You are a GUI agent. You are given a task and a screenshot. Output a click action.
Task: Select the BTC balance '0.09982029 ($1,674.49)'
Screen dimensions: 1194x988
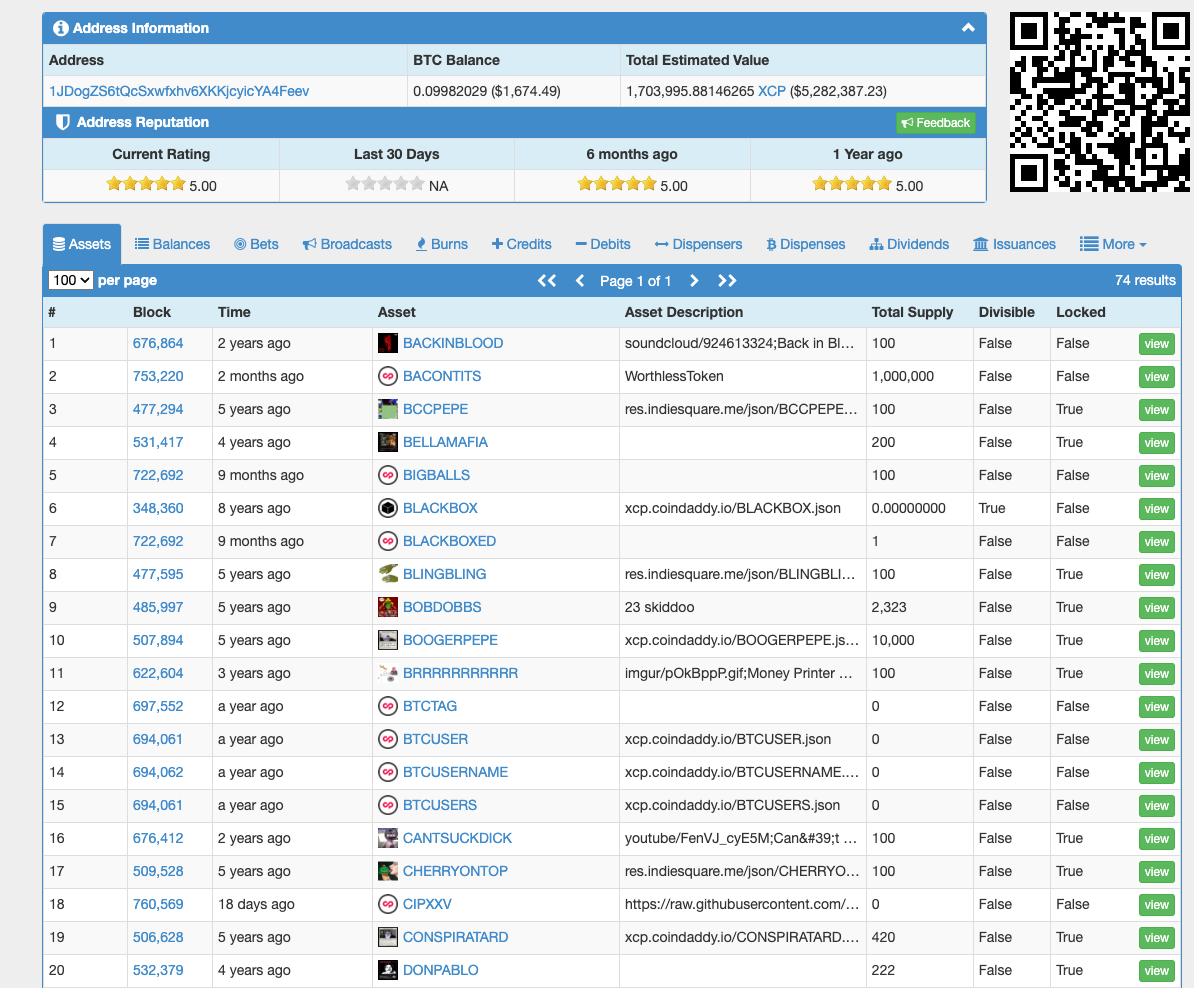[487, 91]
